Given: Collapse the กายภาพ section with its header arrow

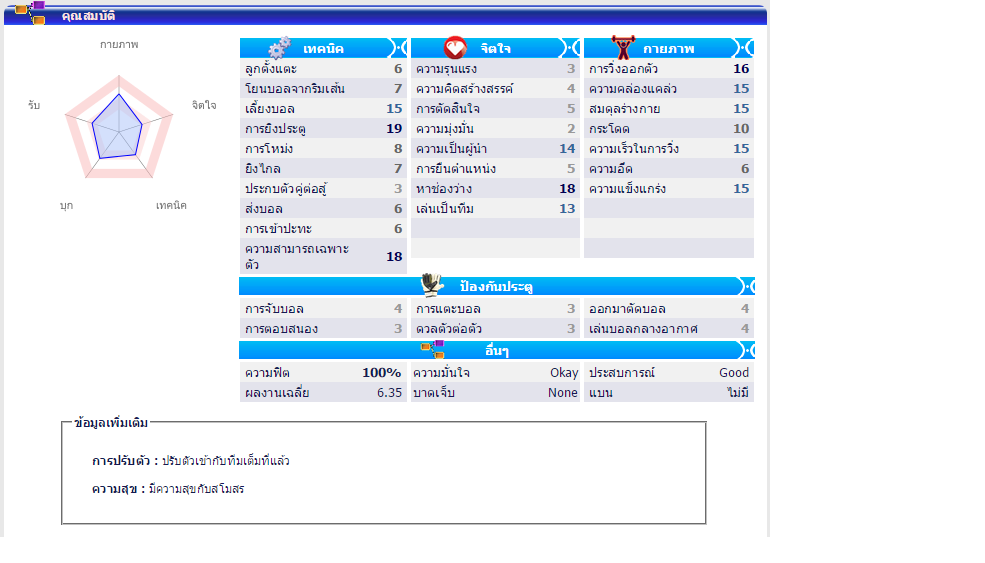Looking at the screenshot, I should click(744, 48).
